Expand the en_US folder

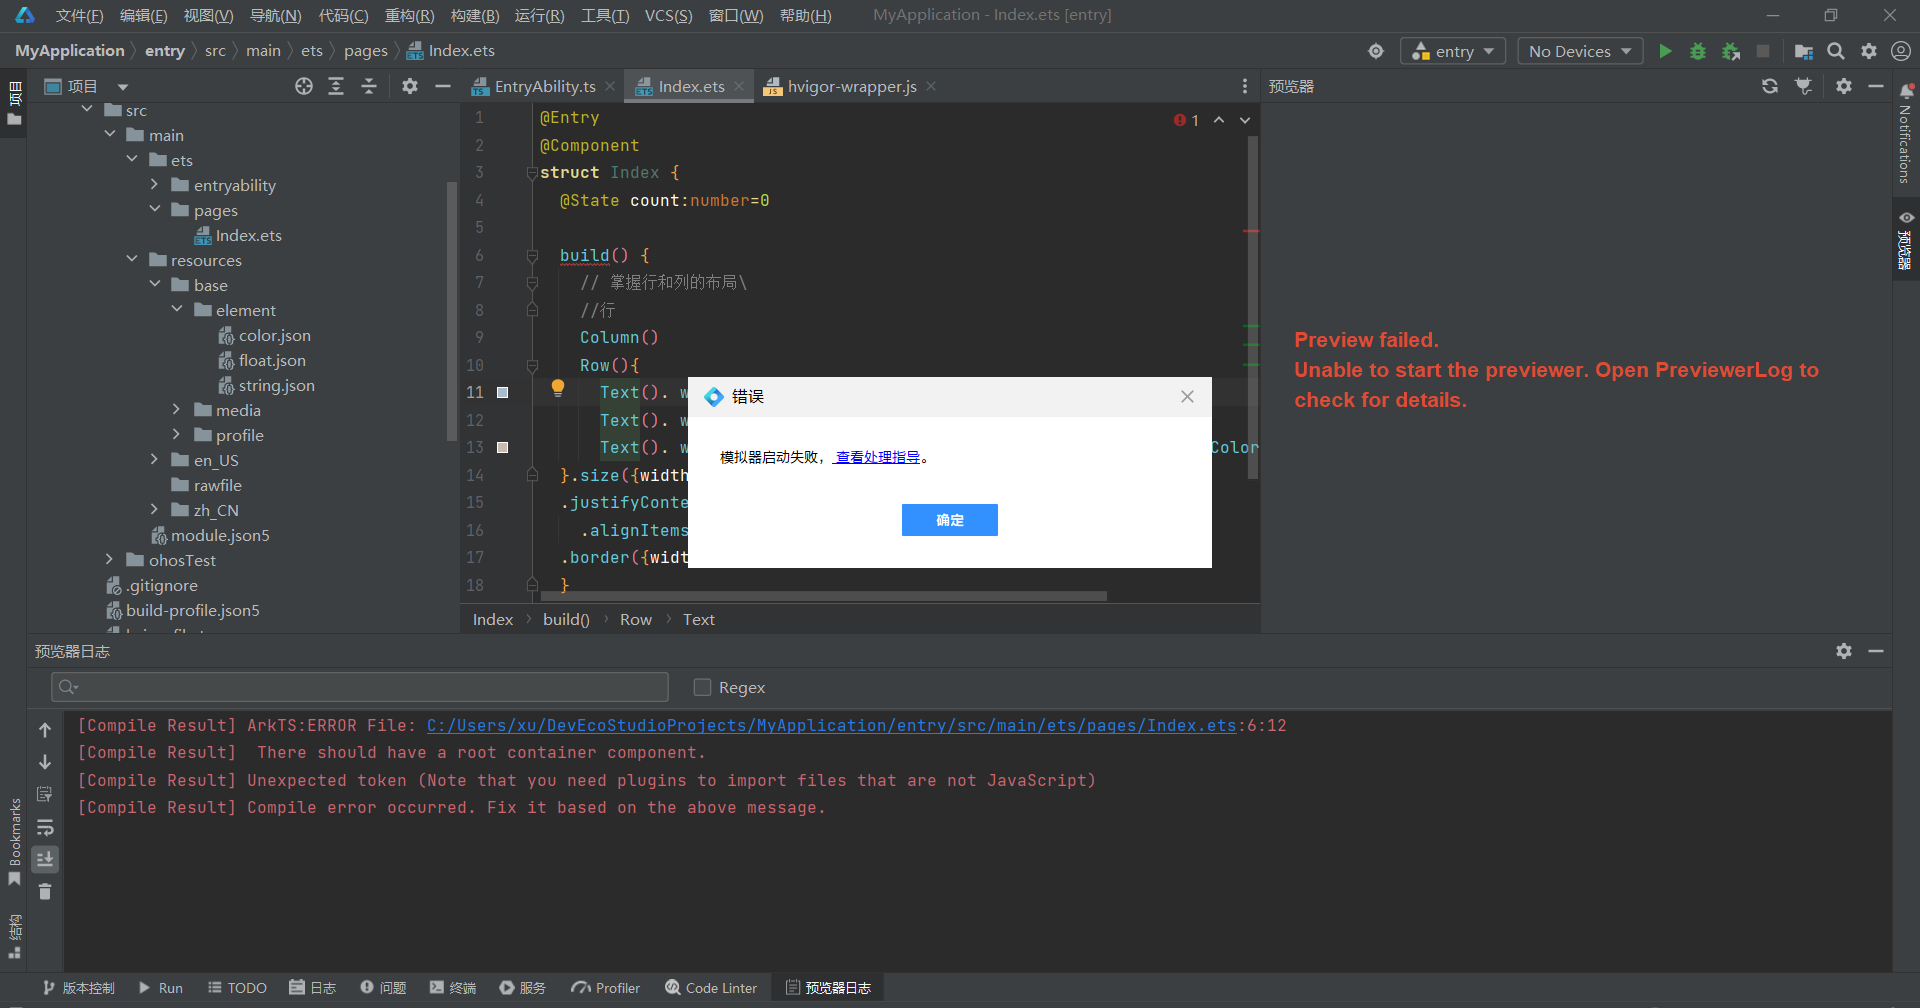pyautogui.click(x=154, y=459)
